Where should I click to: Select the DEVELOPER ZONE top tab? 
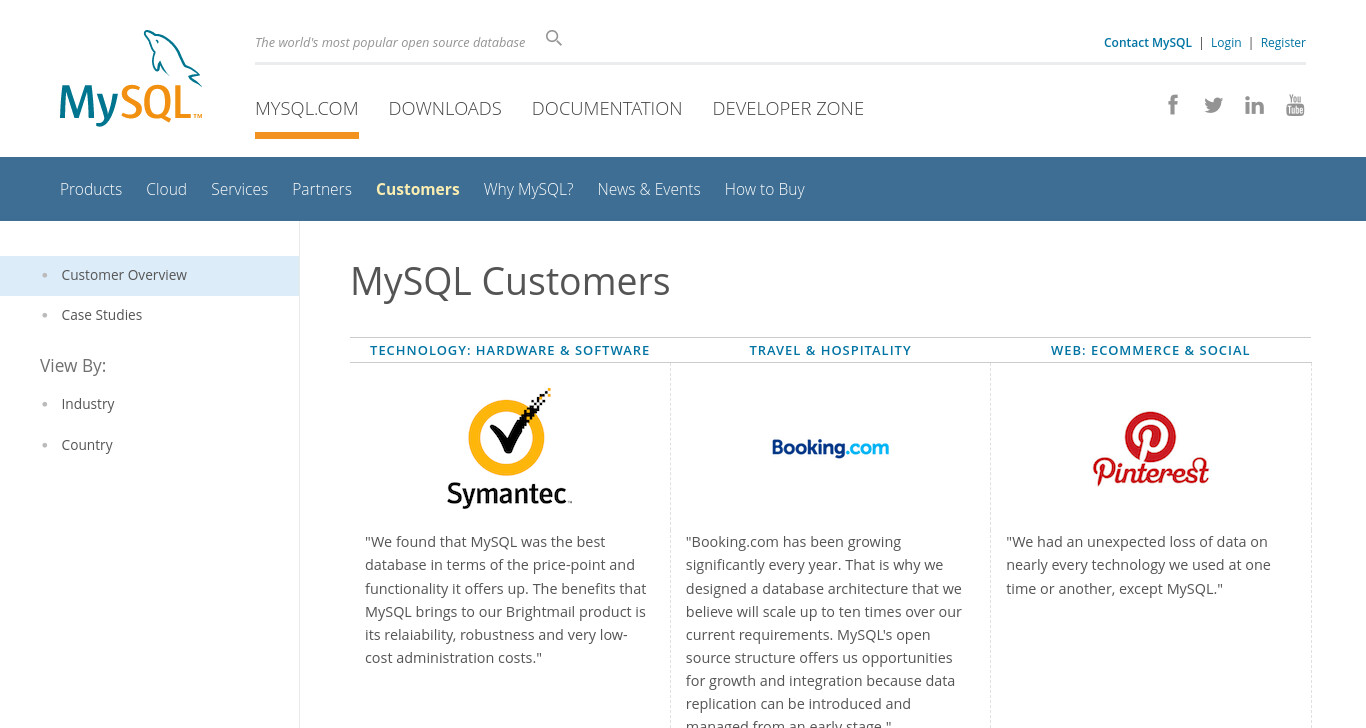(788, 108)
